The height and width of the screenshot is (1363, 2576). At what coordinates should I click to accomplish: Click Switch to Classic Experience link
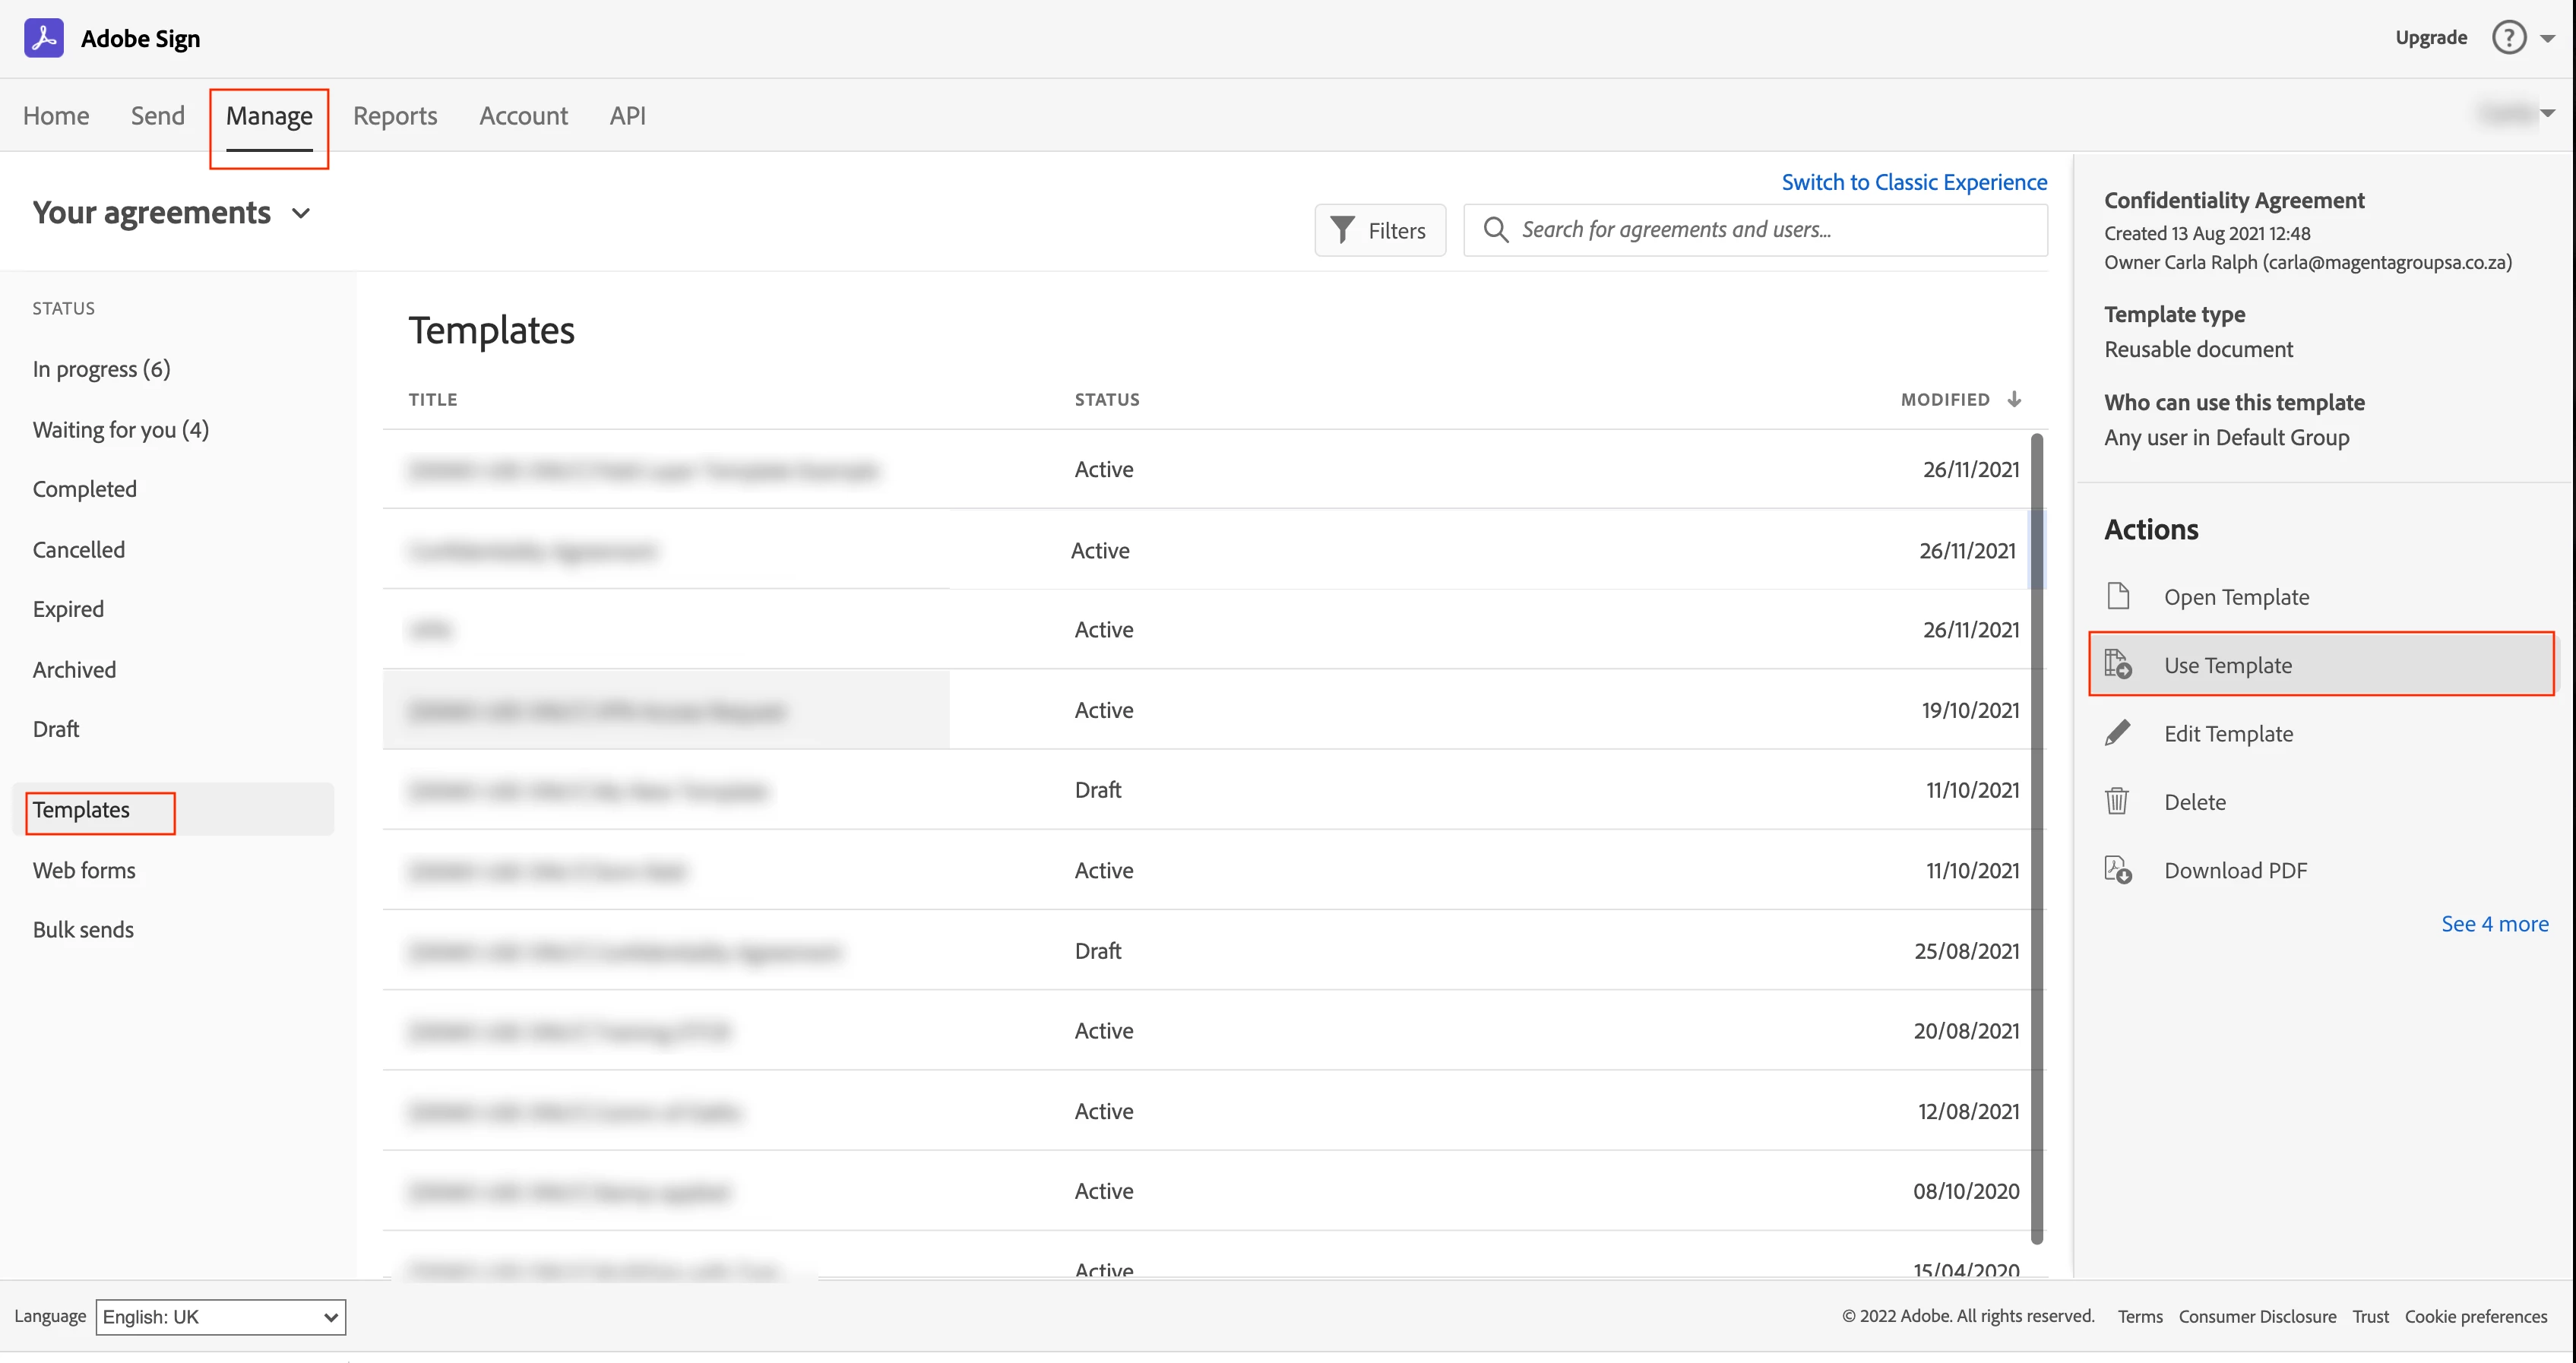[1913, 182]
